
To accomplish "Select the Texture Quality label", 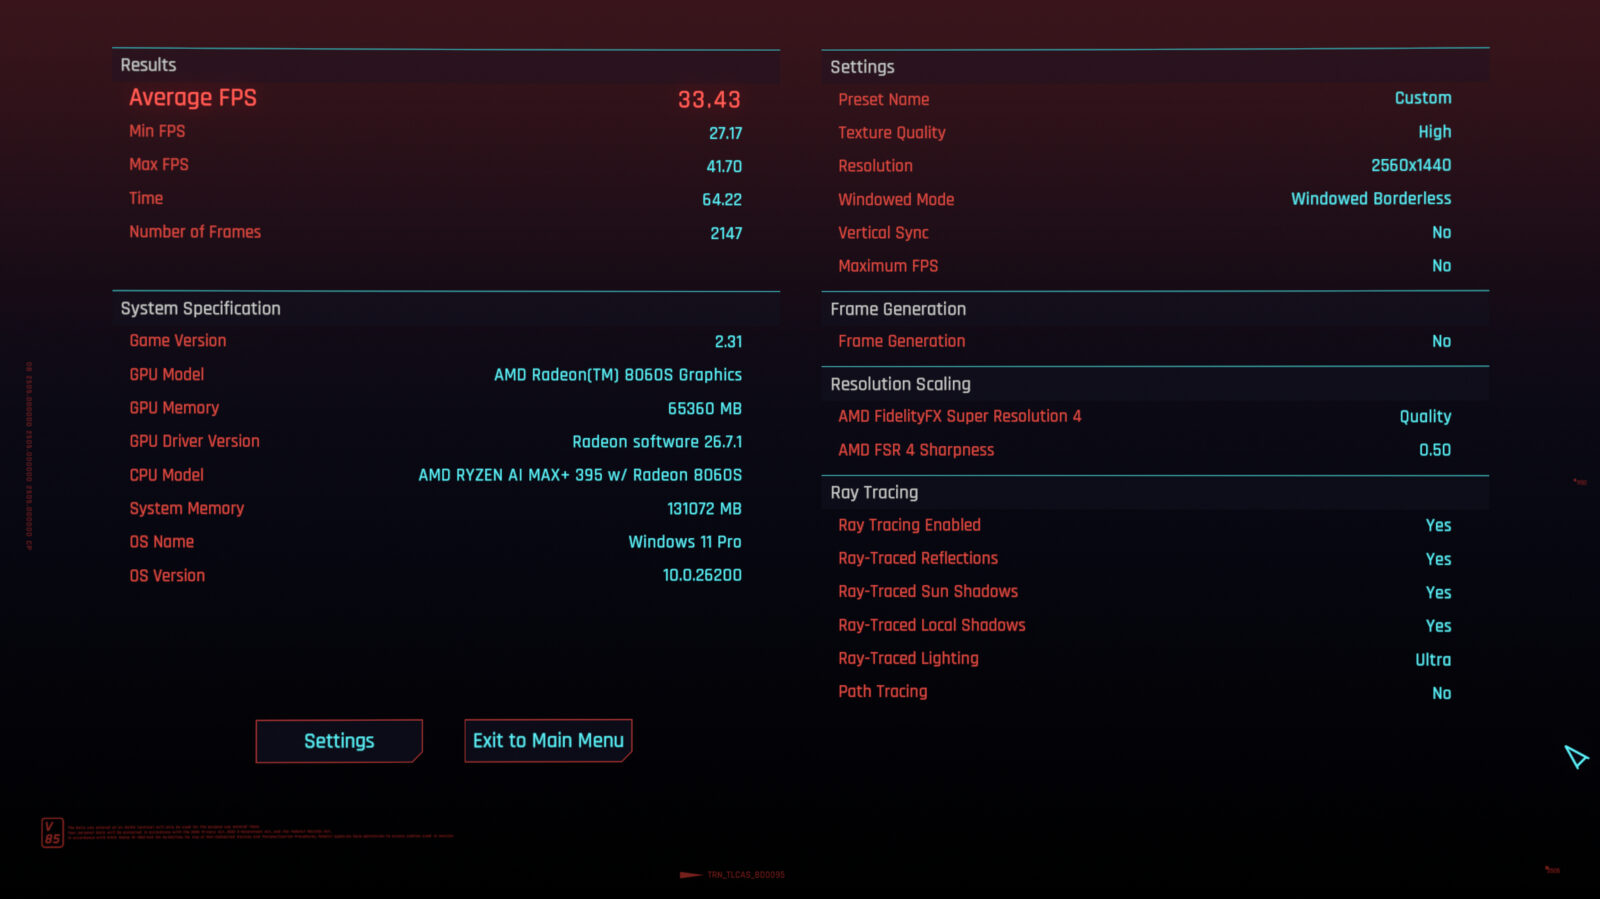I will [892, 133].
